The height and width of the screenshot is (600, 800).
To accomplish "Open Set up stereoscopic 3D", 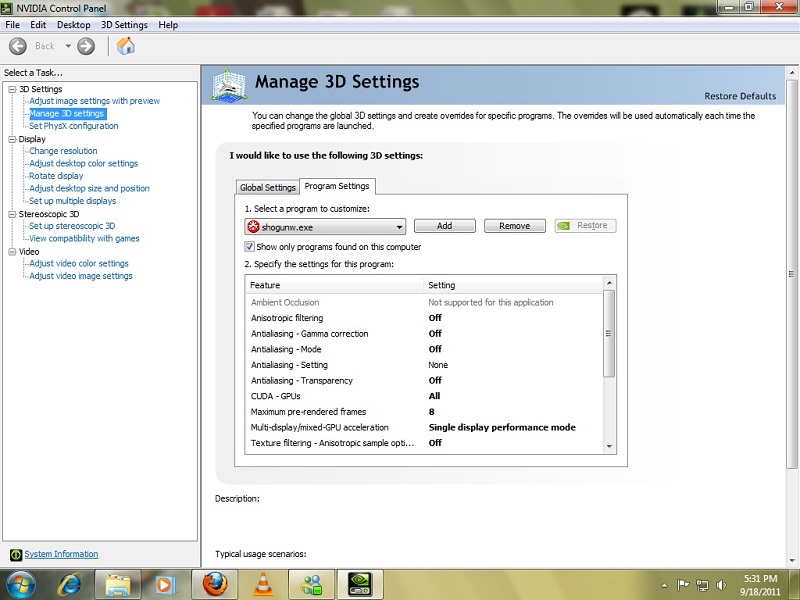I will tap(72, 226).
